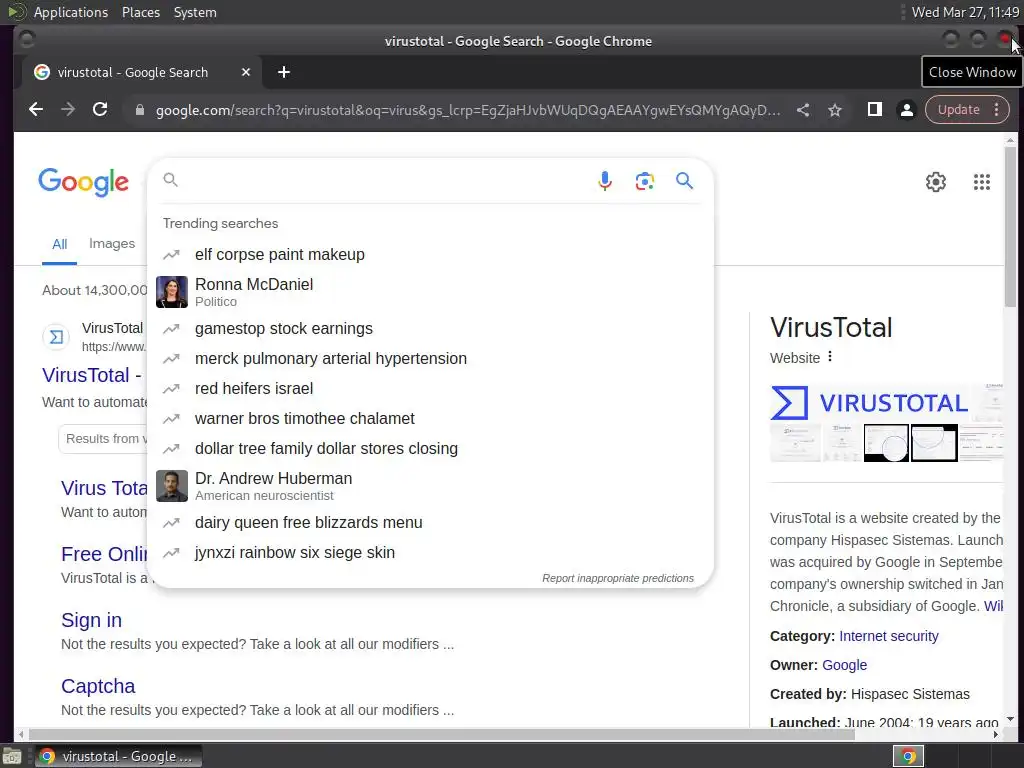This screenshot has height=768, width=1024.
Task: View site information padlock icon
Action: [139, 110]
